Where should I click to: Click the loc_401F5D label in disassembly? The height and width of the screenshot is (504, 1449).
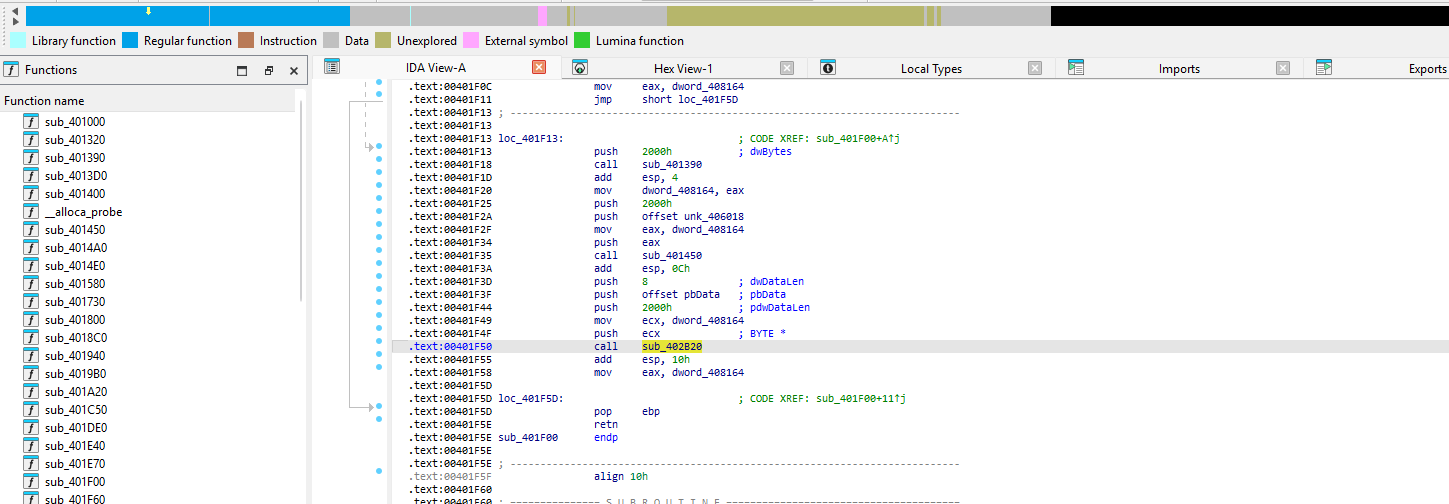coord(530,398)
